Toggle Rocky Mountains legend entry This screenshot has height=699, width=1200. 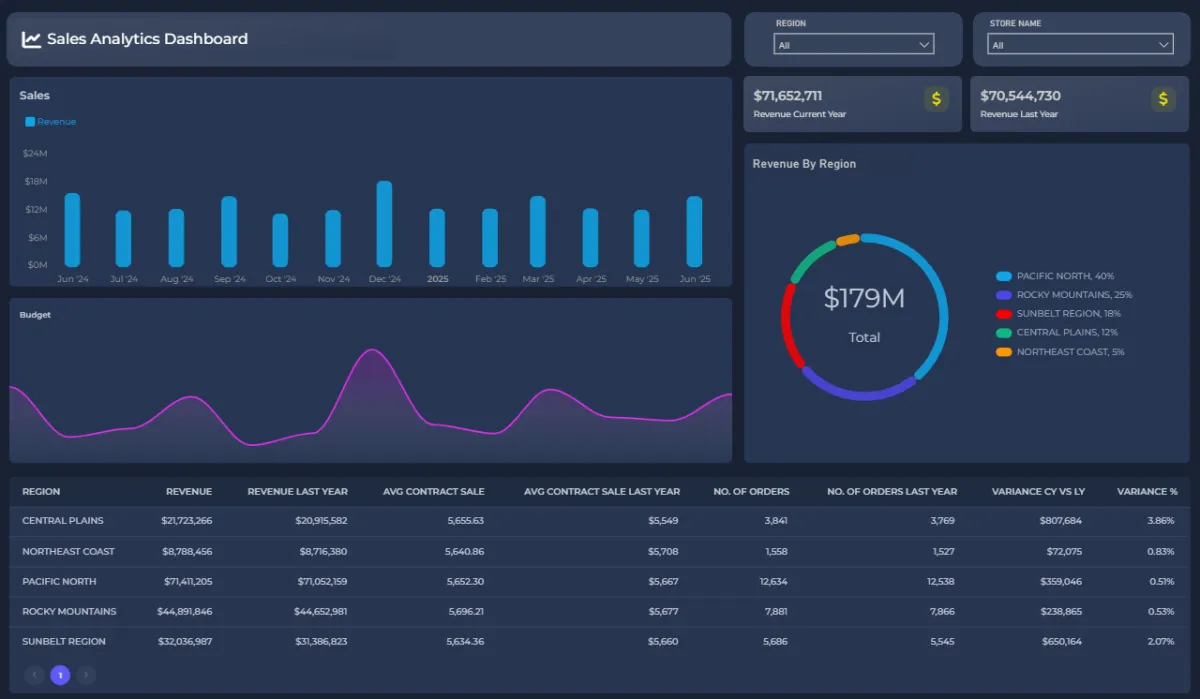tap(1073, 295)
